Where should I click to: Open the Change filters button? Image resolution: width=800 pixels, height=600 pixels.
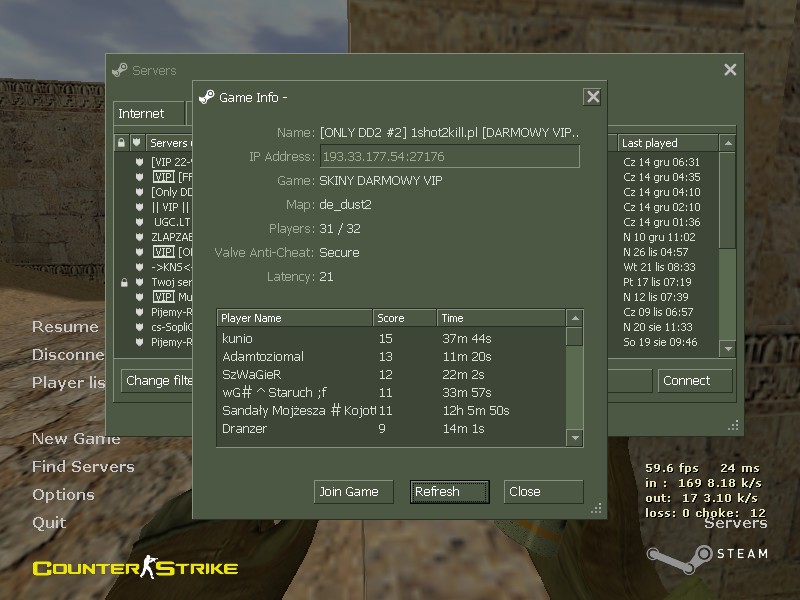click(157, 381)
